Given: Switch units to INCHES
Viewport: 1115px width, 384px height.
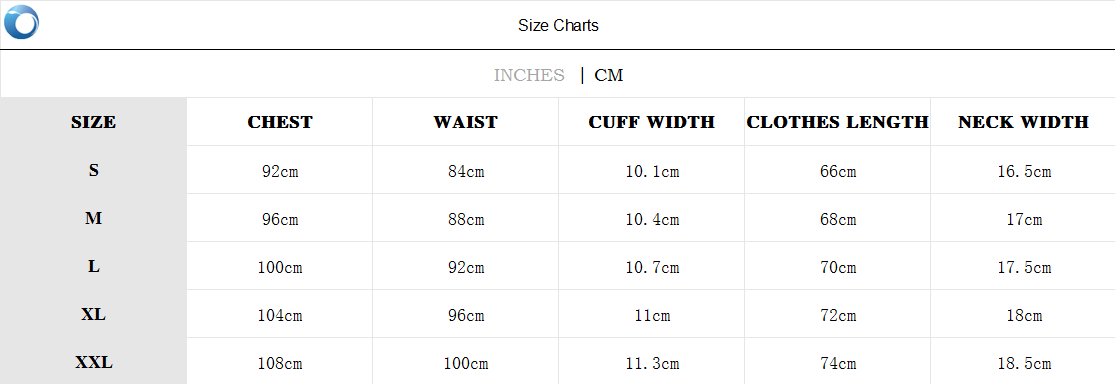Looking at the screenshot, I should coord(529,75).
